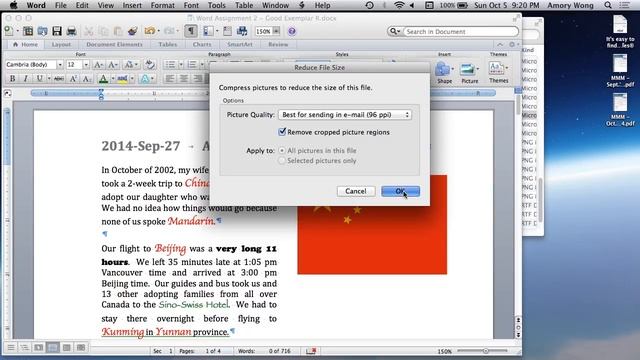Open the Media Browser icon
The width and height of the screenshot is (640, 360).
[x=242, y=31]
